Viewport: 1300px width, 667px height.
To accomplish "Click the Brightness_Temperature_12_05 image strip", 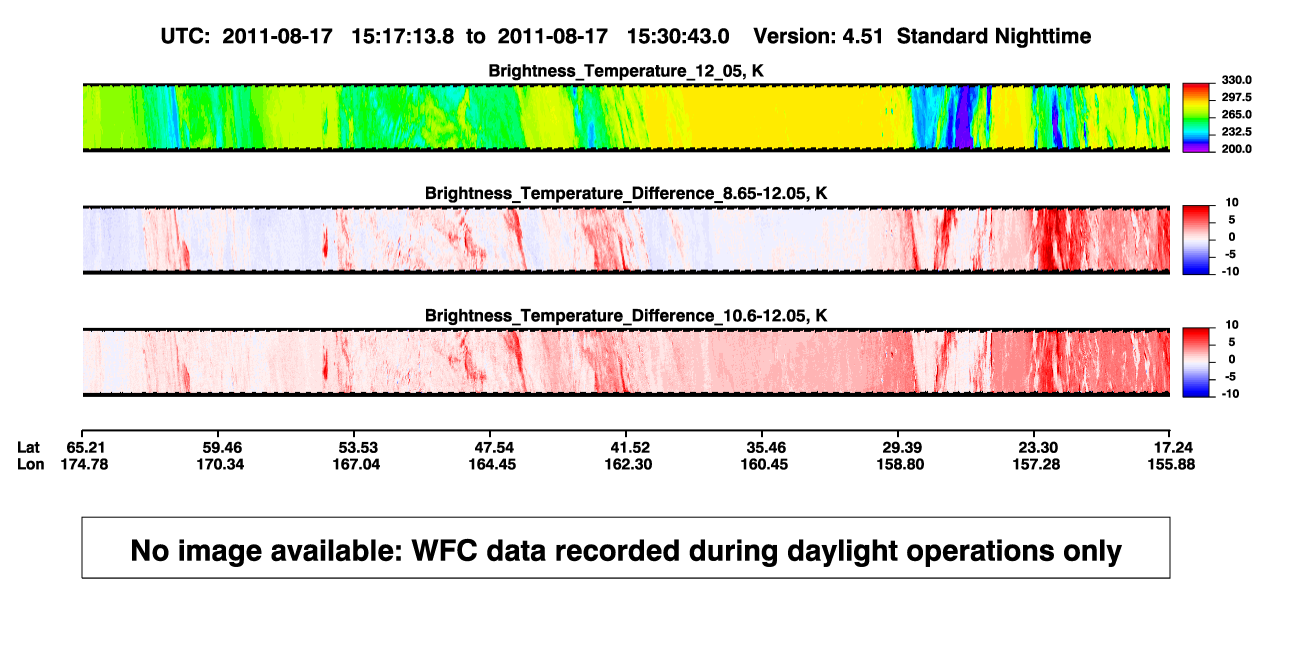I will tap(626, 117).
